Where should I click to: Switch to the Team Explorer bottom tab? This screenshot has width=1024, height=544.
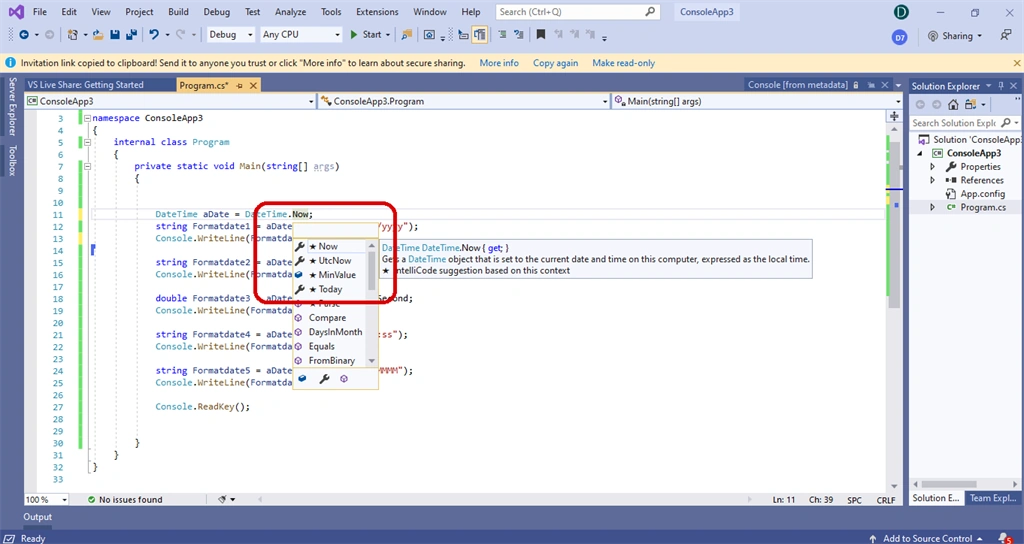click(x=992, y=498)
